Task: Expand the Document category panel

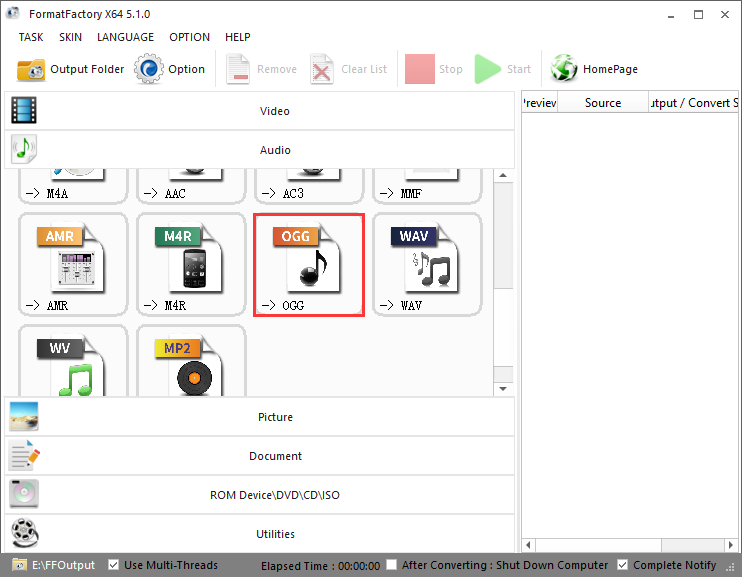Action: [259, 456]
